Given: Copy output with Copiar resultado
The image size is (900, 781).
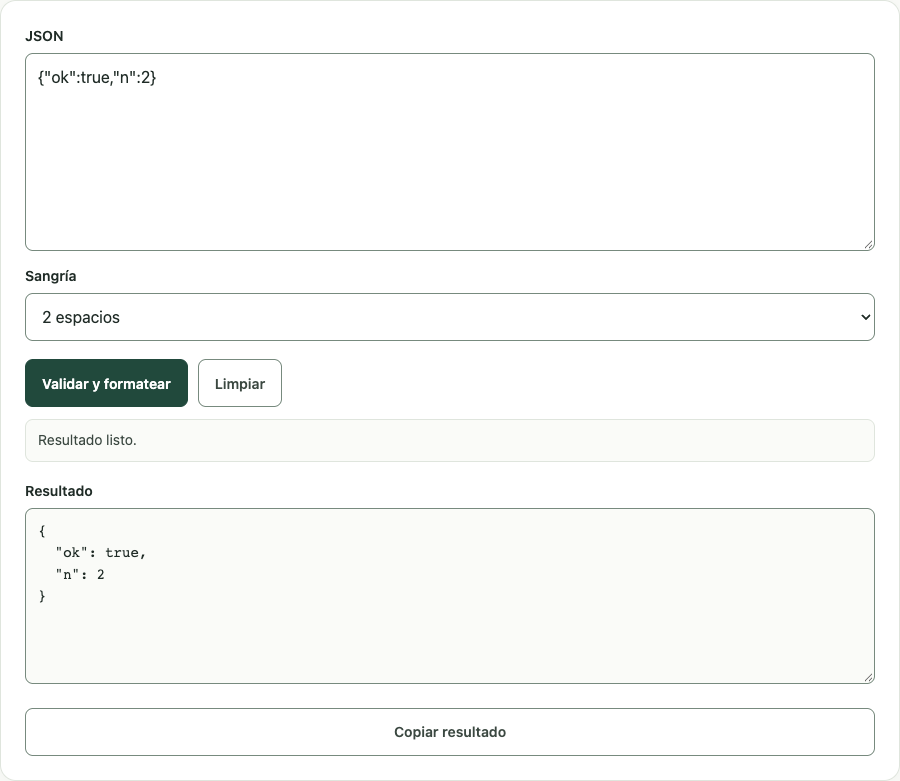Looking at the screenshot, I should tap(450, 732).
